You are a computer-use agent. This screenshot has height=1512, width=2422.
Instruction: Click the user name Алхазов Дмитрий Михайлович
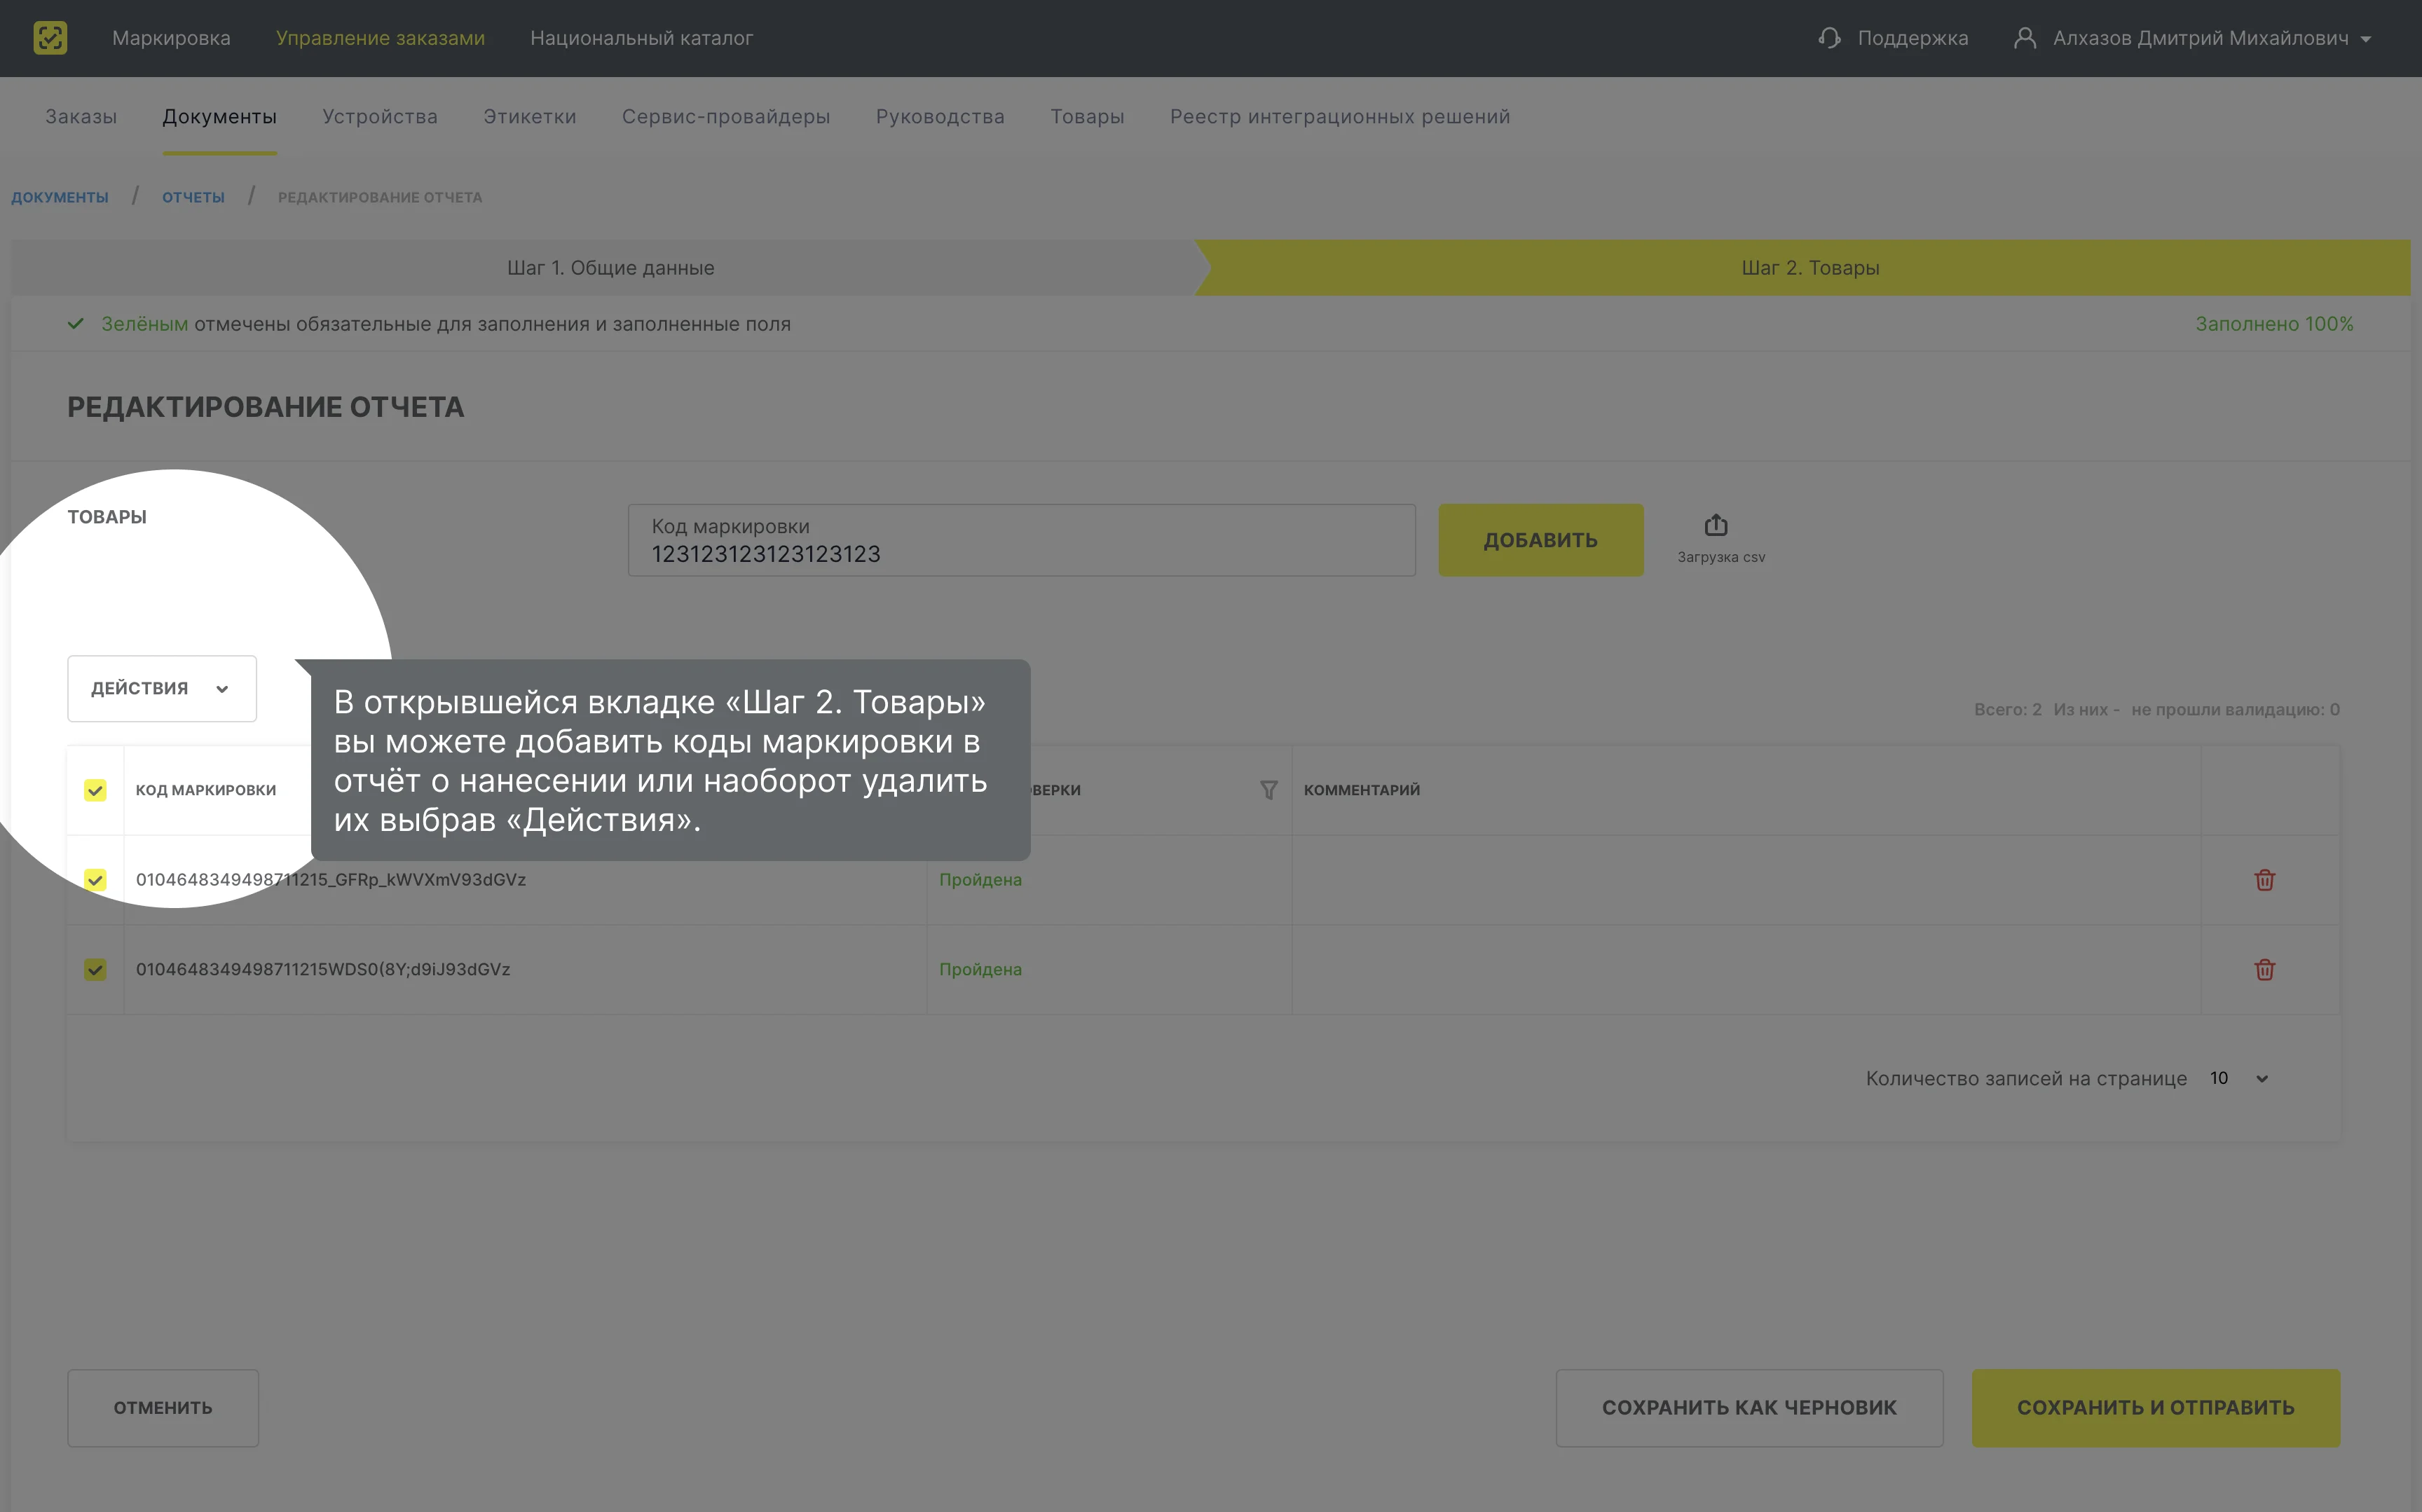2200,38
